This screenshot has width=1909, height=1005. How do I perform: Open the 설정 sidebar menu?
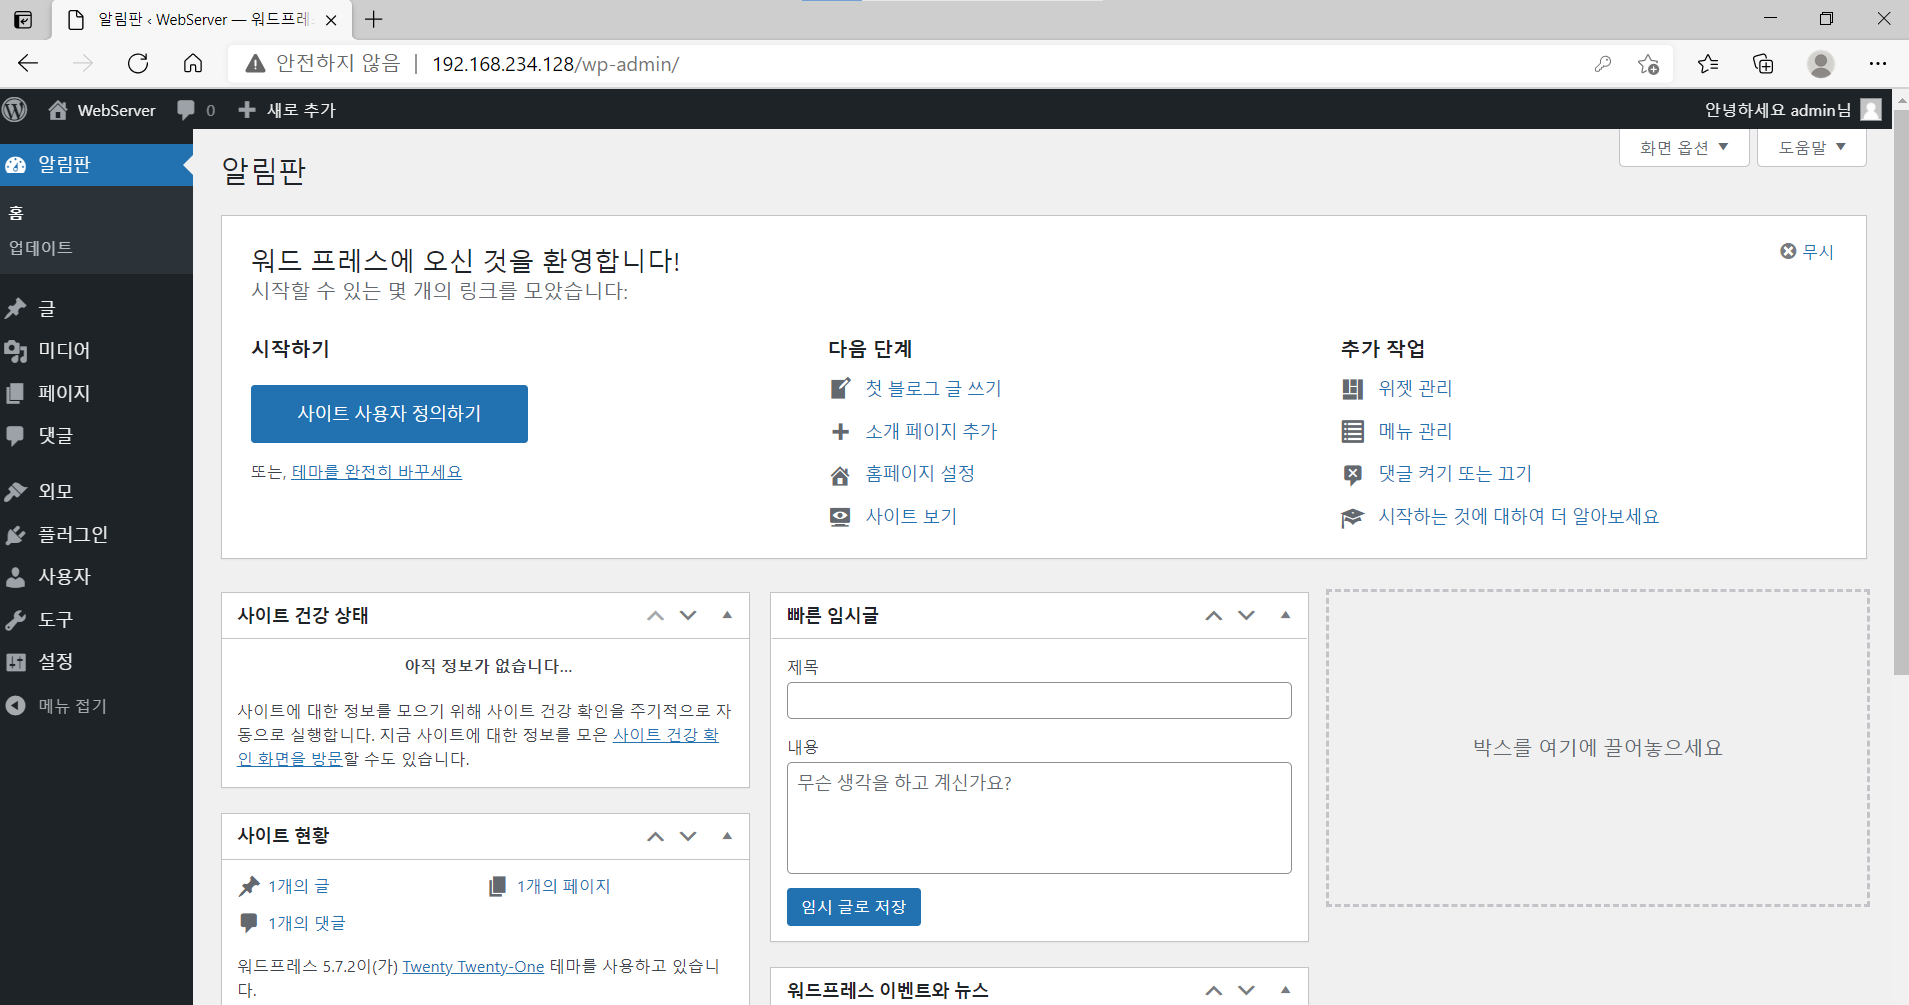tap(96, 661)
